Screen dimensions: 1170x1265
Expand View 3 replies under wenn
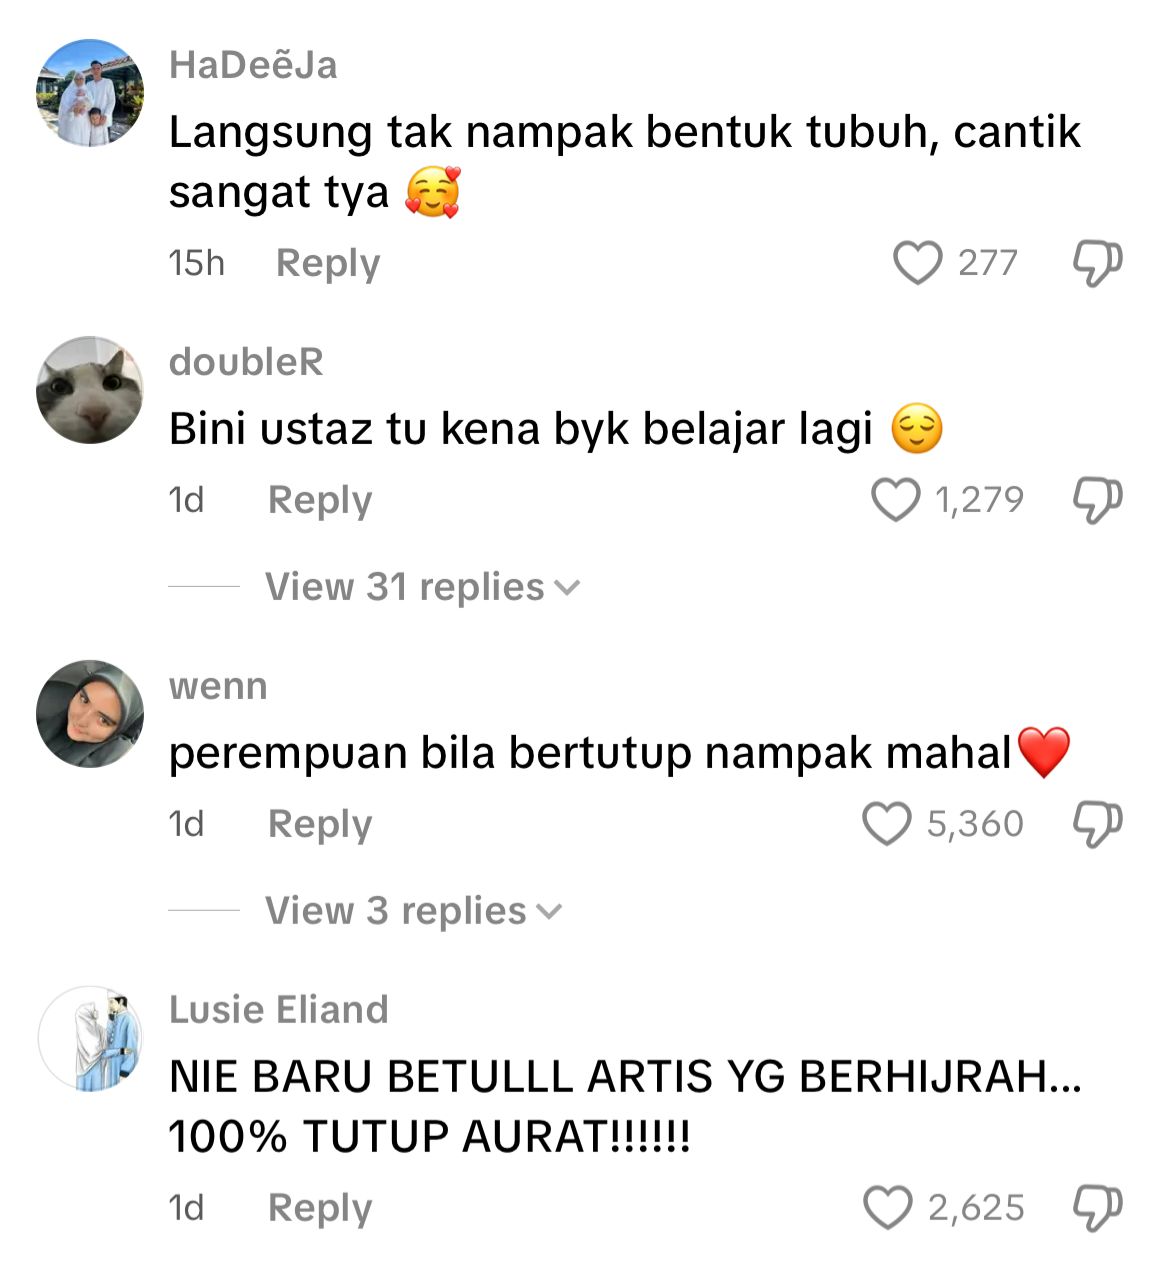414,911
